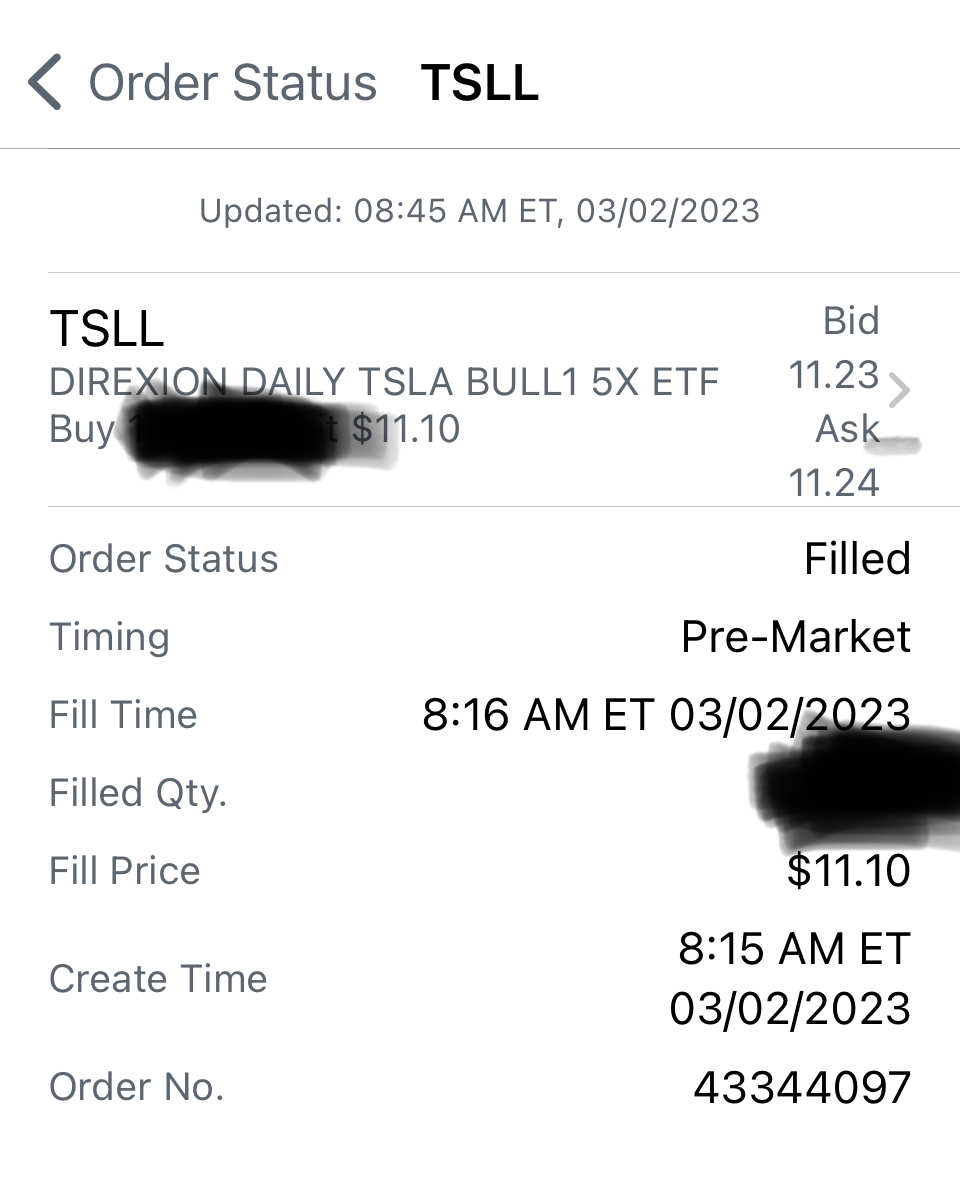Tap the Filled order status value
The width and height of the screenshot is (960, 1188).
pyautogui.click(x=857, y=559)
